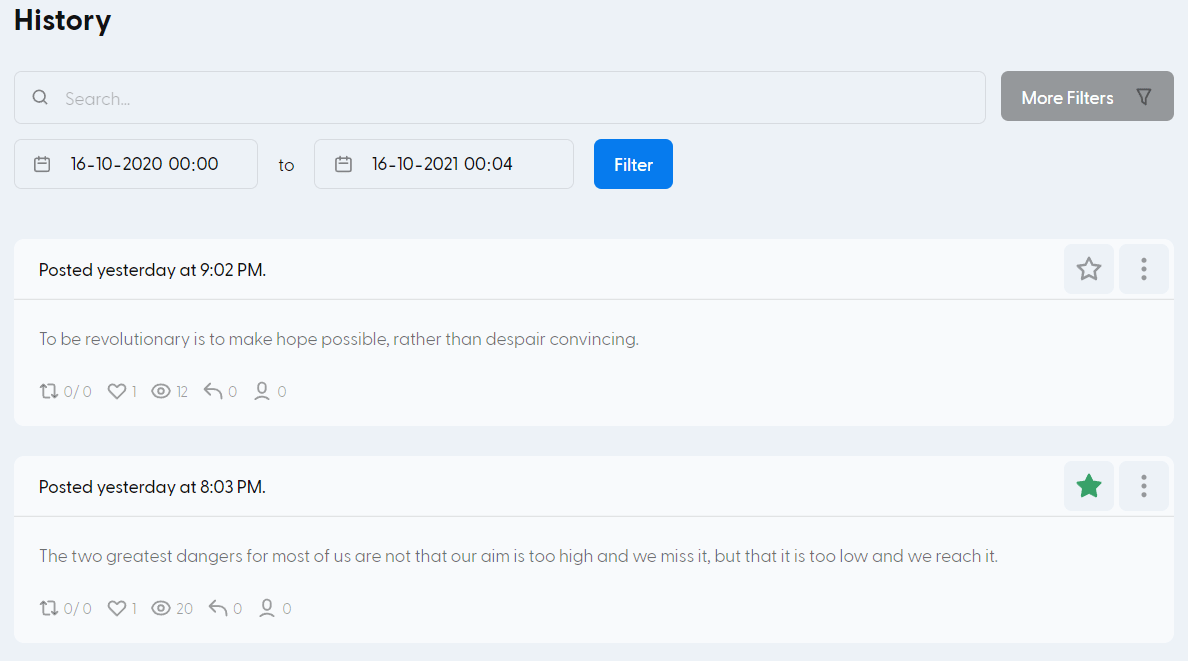Select the post text about revolutionary hope
This screenshot has width=1188, height=661.
(338, 339)
